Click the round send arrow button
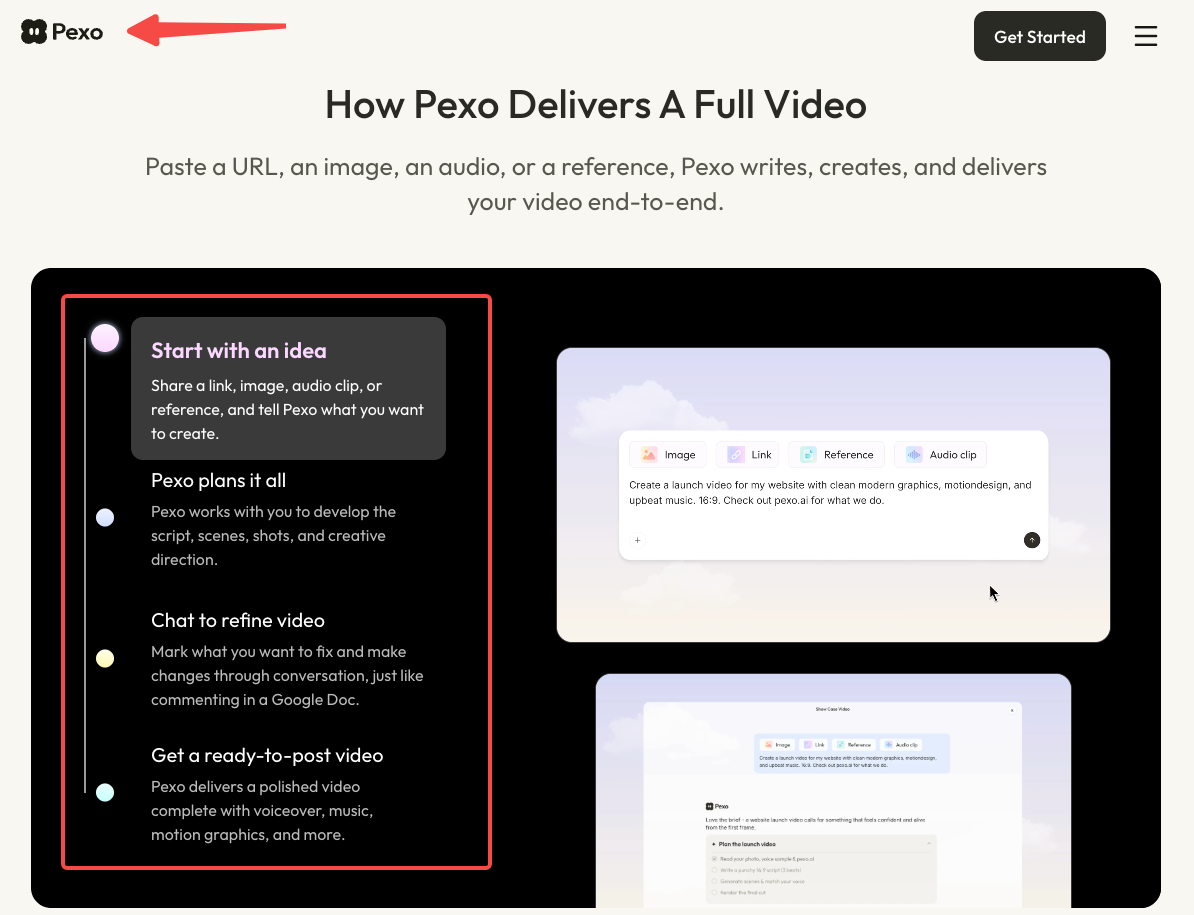The width and height of the screenshot is (1194, 915). click(1032, 540)
